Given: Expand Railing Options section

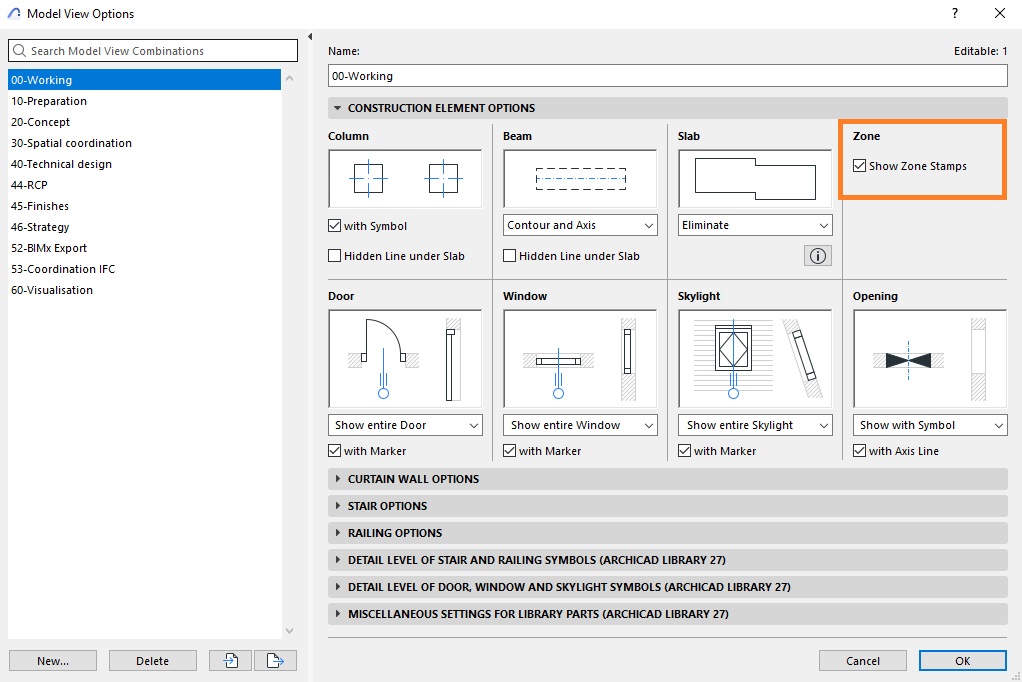Looking at the screenshot, I should click(x=667, y=533).
